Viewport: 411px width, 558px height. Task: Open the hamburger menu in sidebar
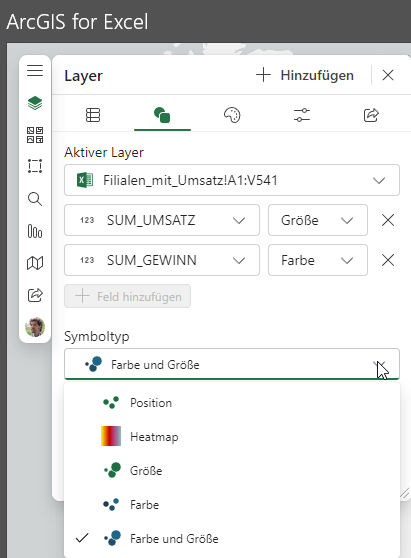[x=35, y=70]
